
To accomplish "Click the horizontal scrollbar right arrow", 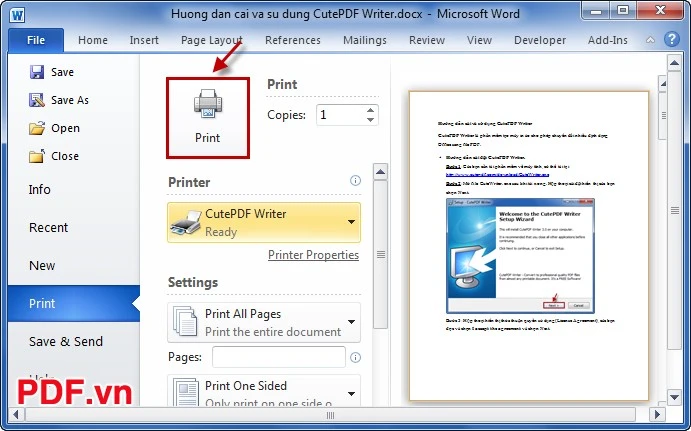I will click(x=657, y=415).
